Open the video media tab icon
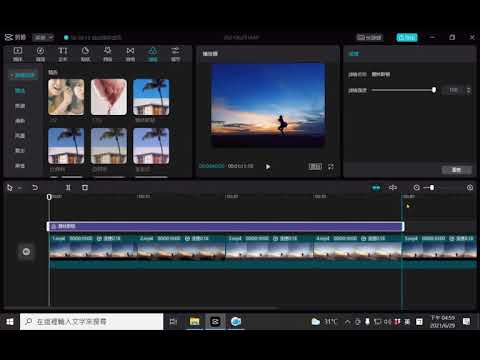480x360 pixels. [x=18, y=54]
